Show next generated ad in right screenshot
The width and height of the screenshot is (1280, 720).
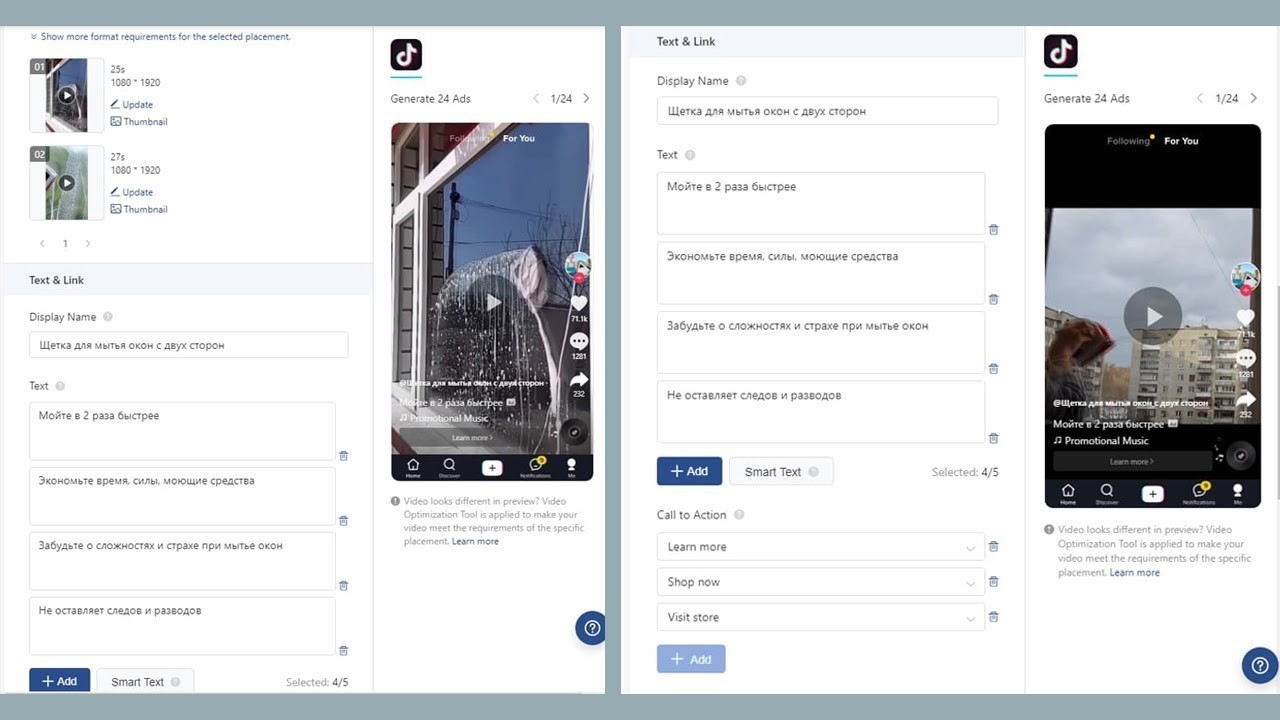1254,98
